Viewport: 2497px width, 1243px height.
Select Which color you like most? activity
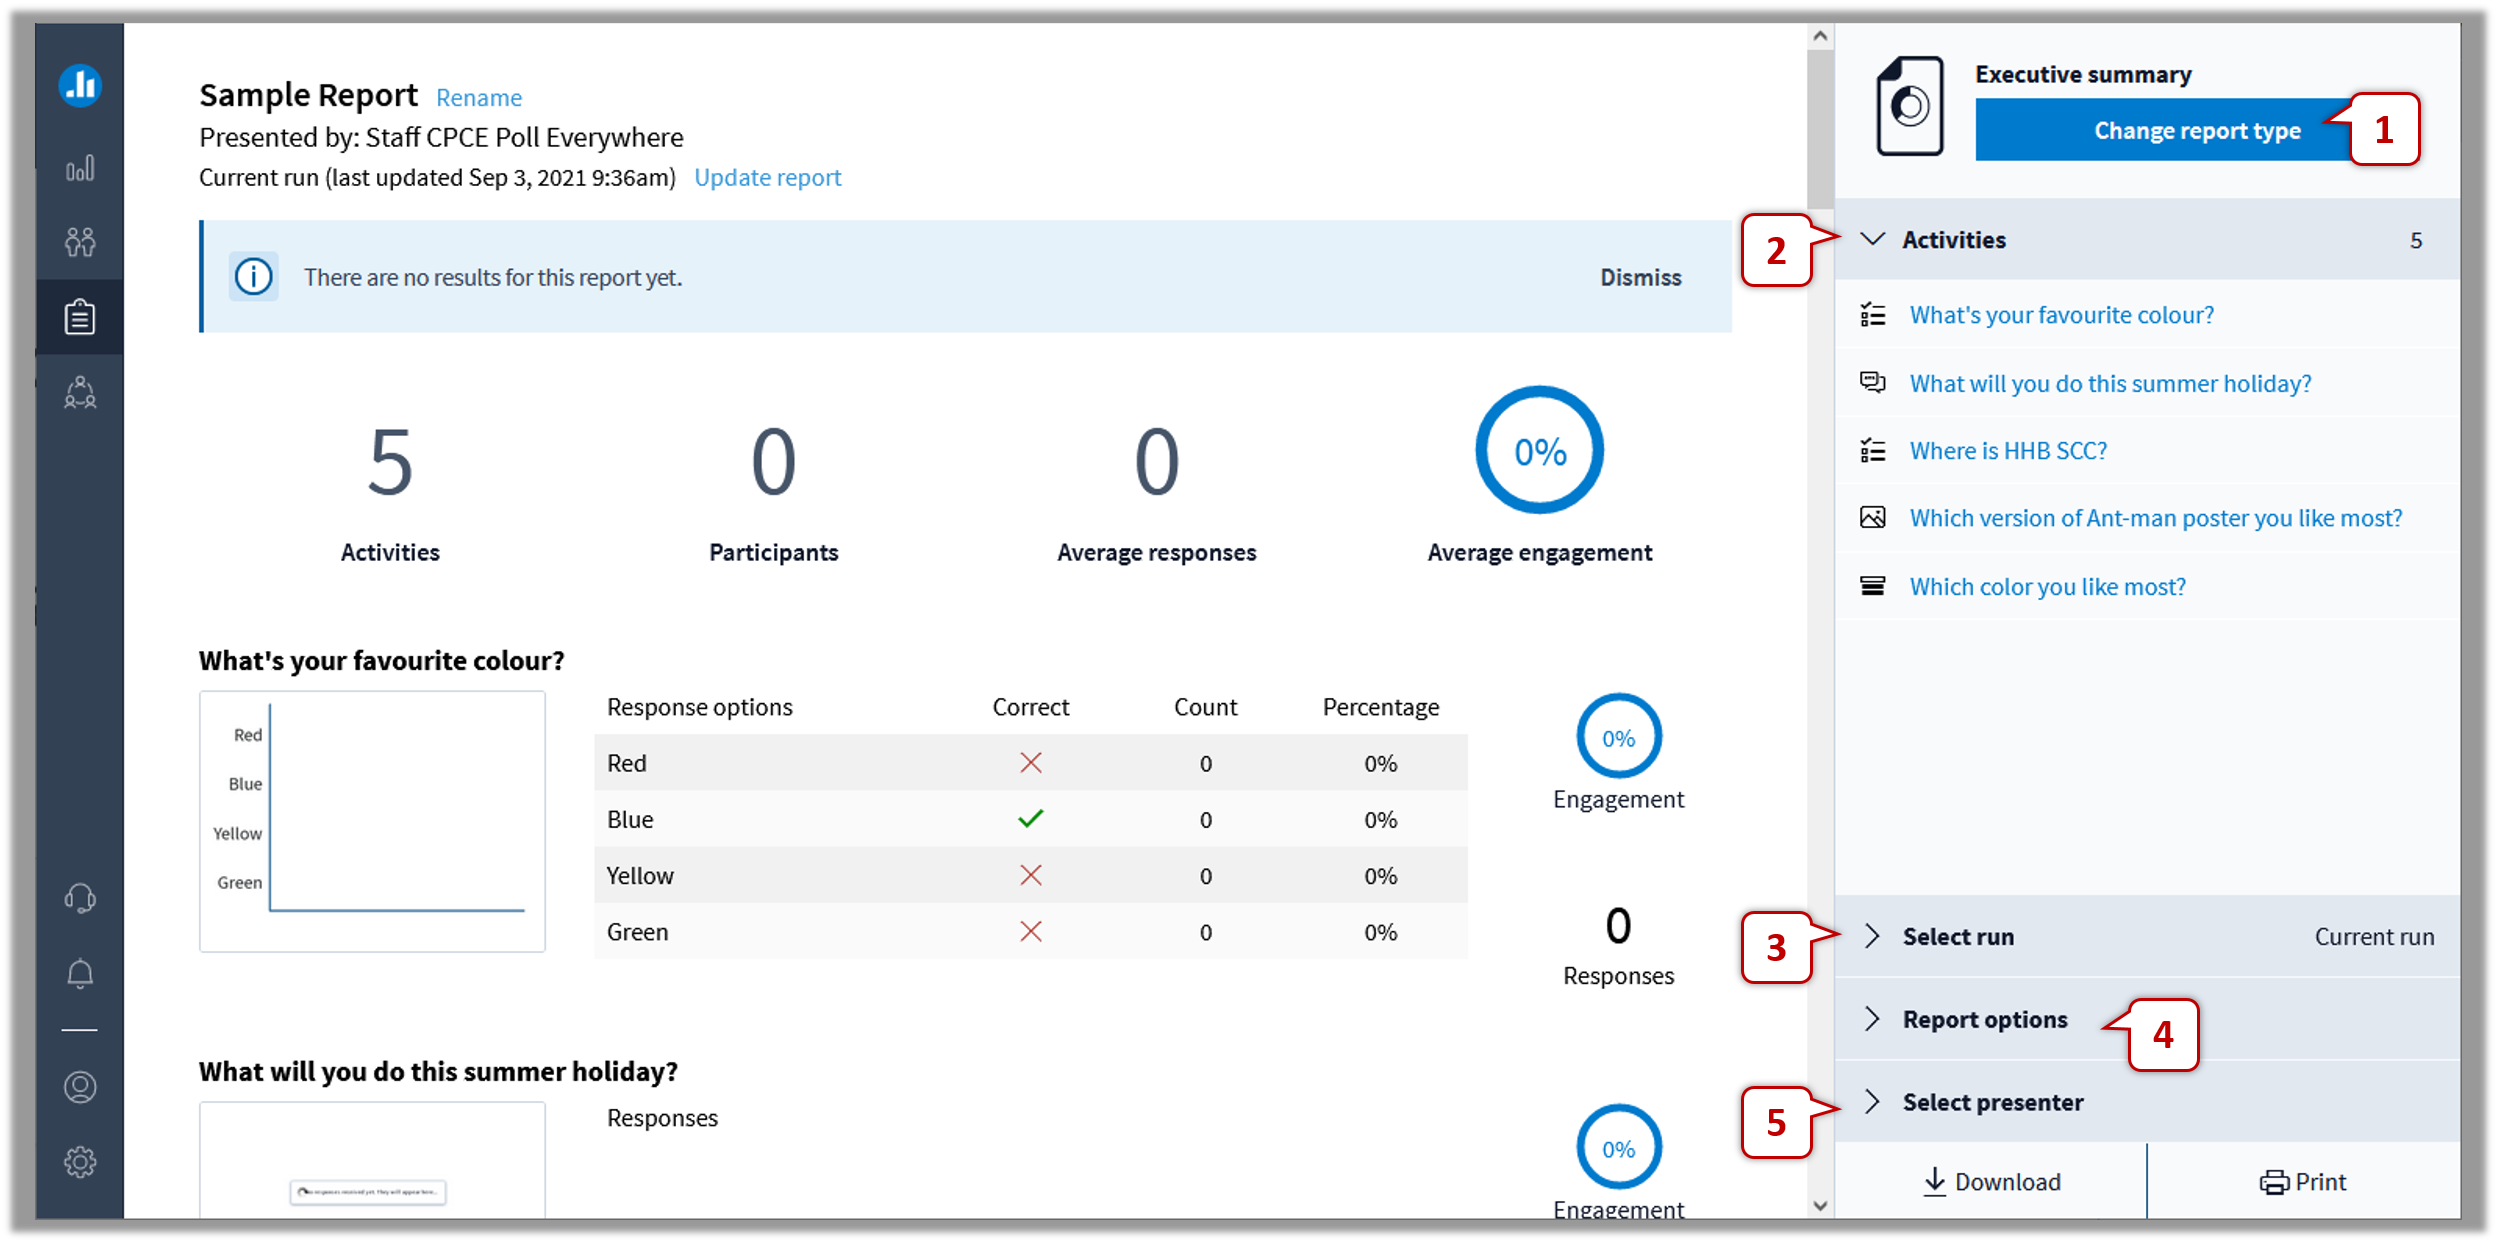(x=2053, y=586)
